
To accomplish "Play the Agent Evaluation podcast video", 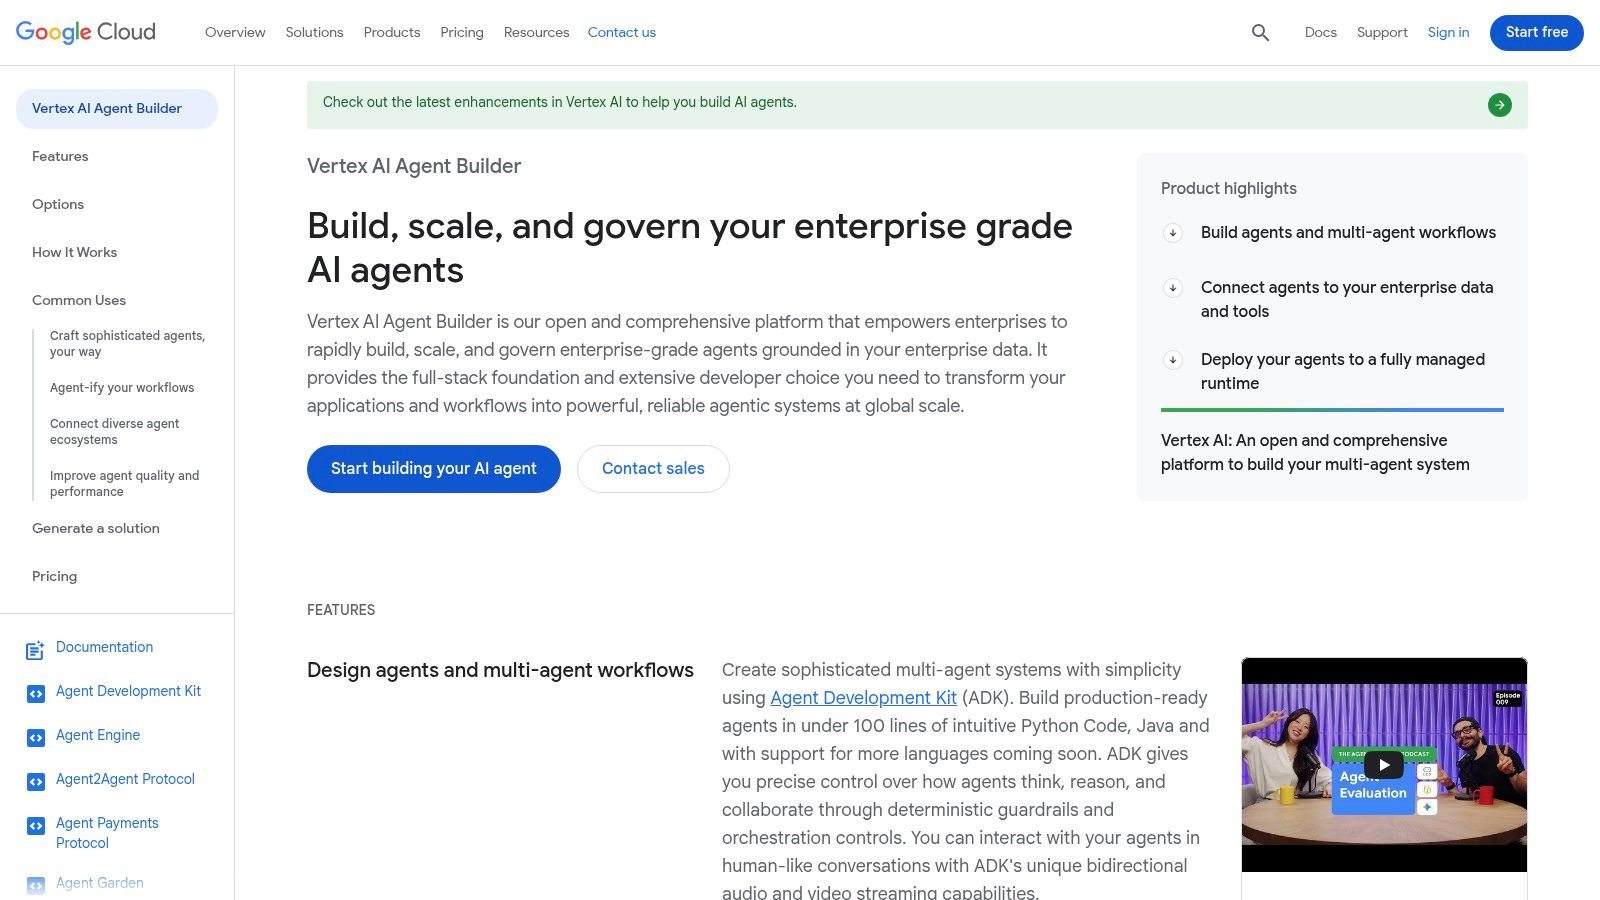I will click(x=1384, y=763).
